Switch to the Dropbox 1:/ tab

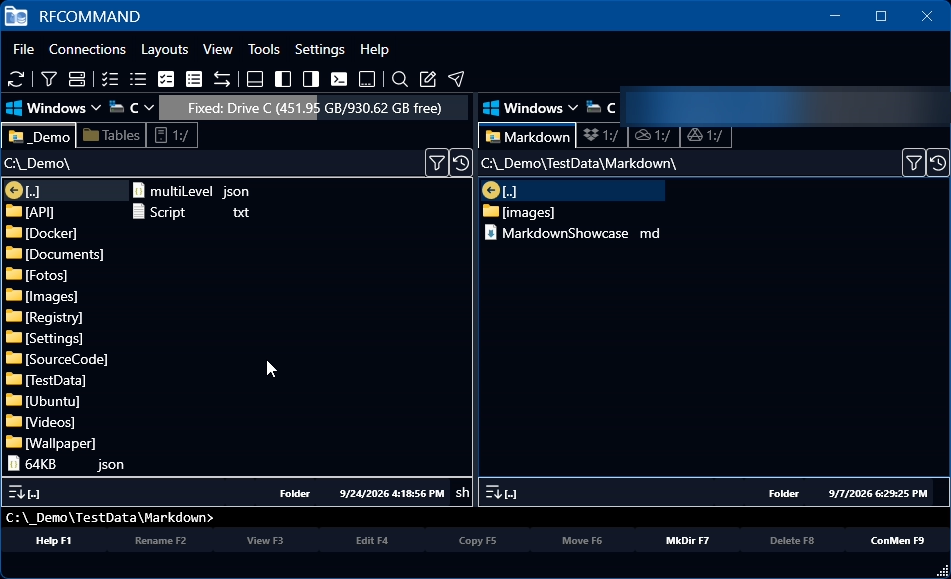601,135
